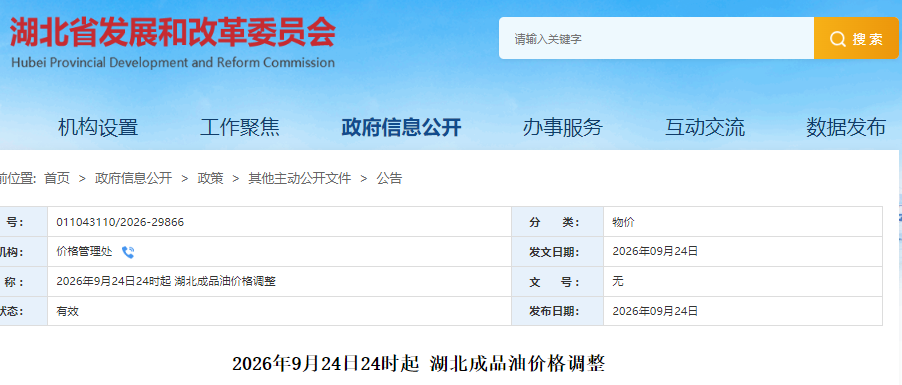Viewport: 902px width, 385px height.
Task: Click the Hubei Provincial Development and Reform Commission subtitle
Action: [173, 62]
